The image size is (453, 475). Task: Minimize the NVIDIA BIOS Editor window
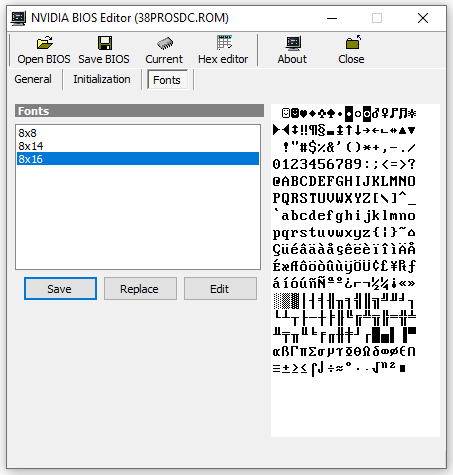[332, 18]
